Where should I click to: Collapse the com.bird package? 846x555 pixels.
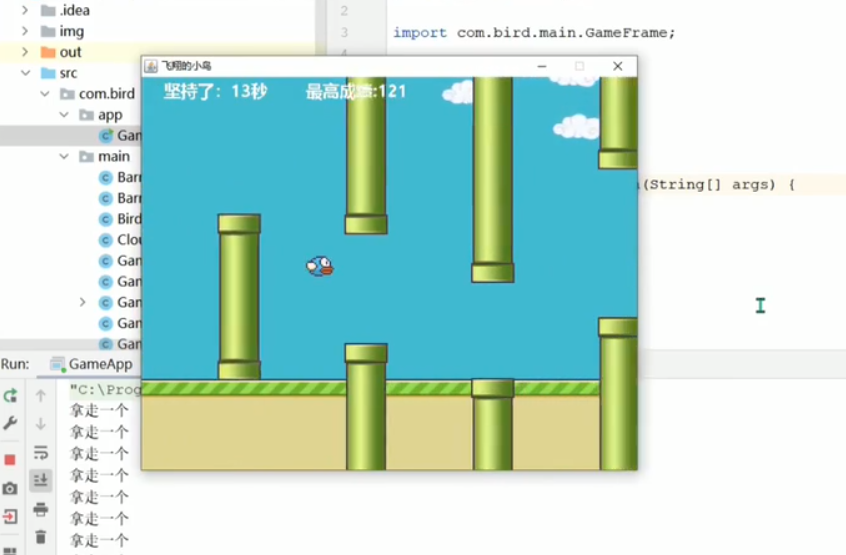(x=45, y=94)
